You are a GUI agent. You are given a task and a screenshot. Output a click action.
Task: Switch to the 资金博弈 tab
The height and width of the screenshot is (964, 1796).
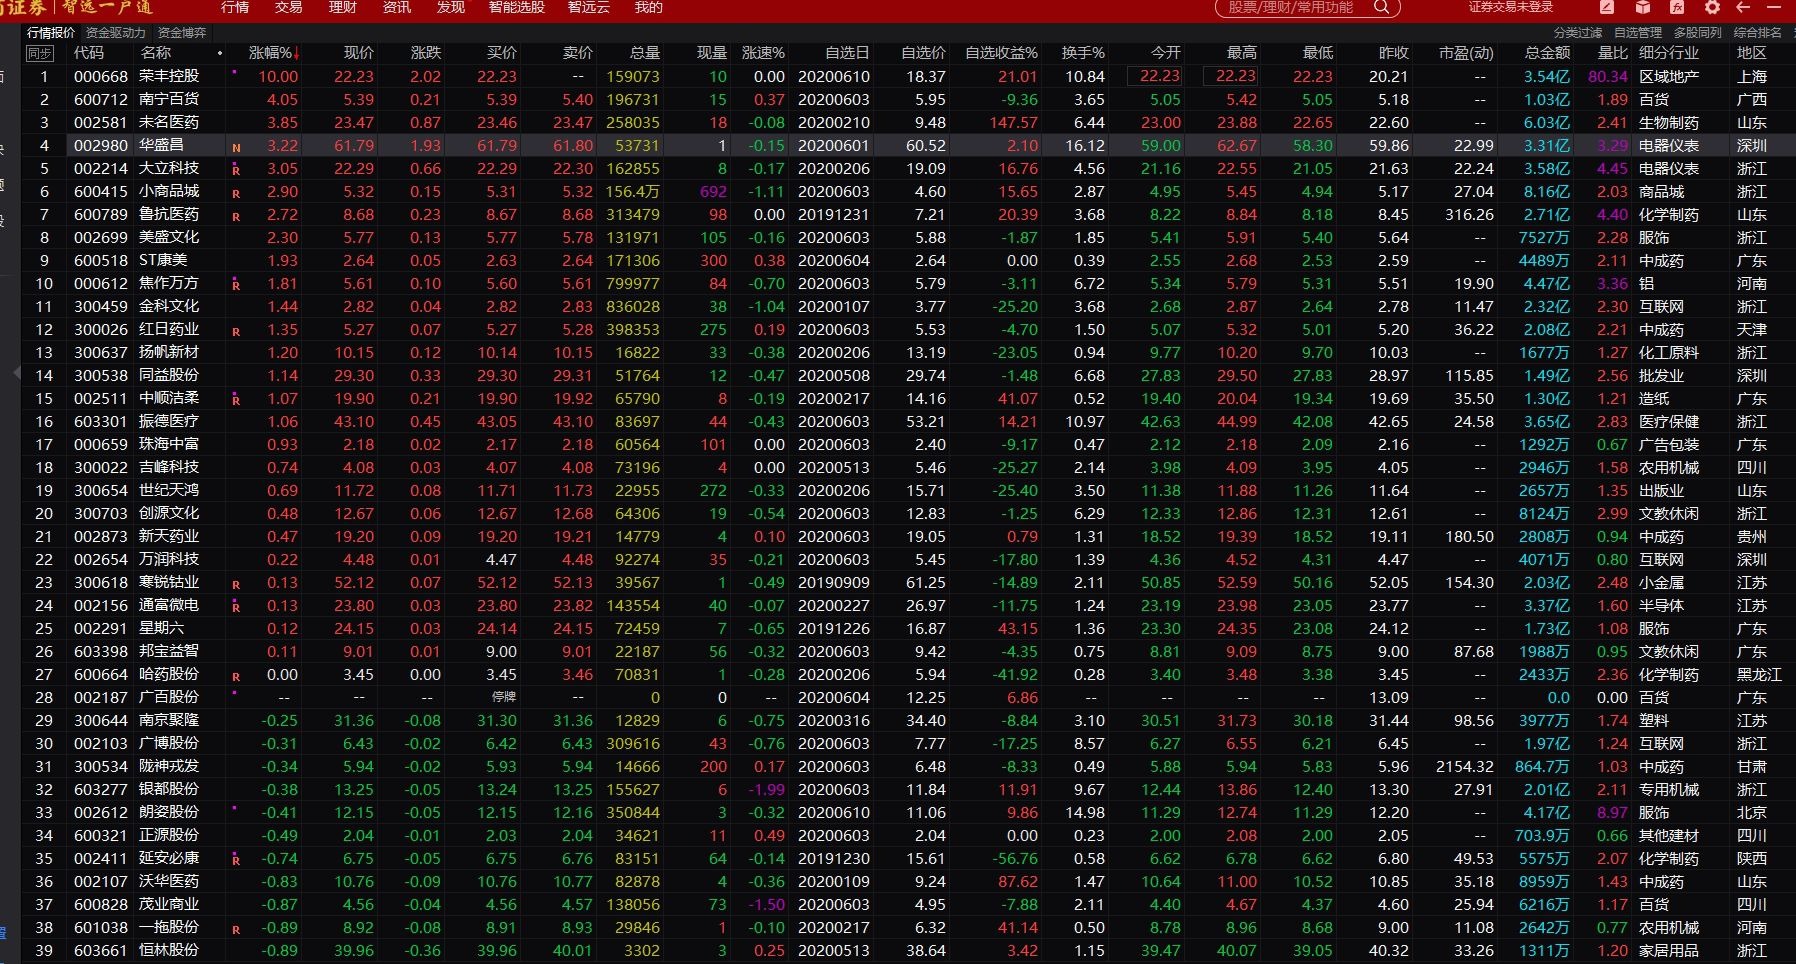tap(182, 33)
